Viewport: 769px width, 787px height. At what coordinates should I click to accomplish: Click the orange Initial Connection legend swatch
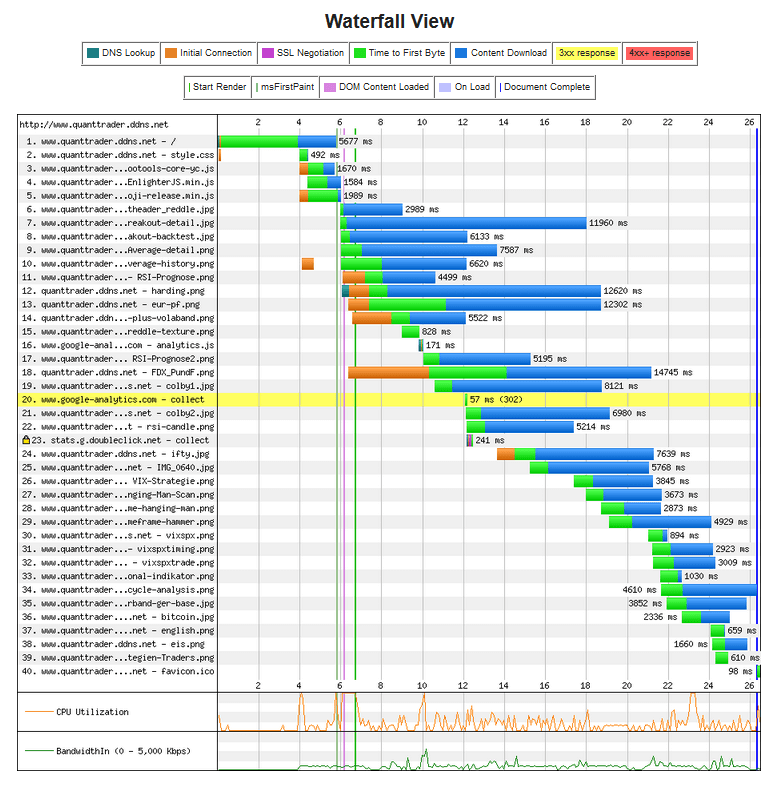tap(171, 53)
